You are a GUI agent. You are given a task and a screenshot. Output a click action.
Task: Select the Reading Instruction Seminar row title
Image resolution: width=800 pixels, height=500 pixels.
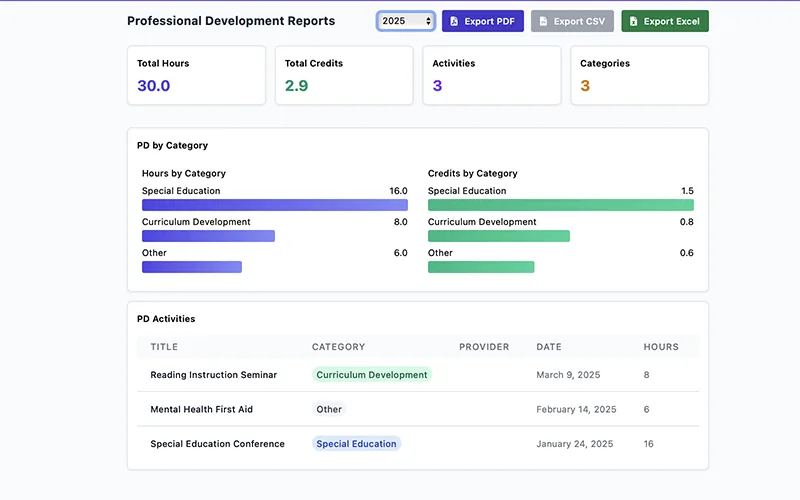213,375
